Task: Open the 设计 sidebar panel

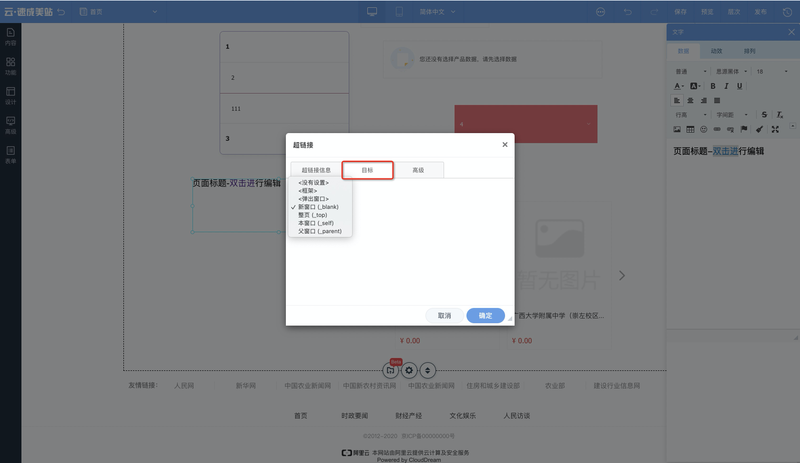Action: coord(10,95)
